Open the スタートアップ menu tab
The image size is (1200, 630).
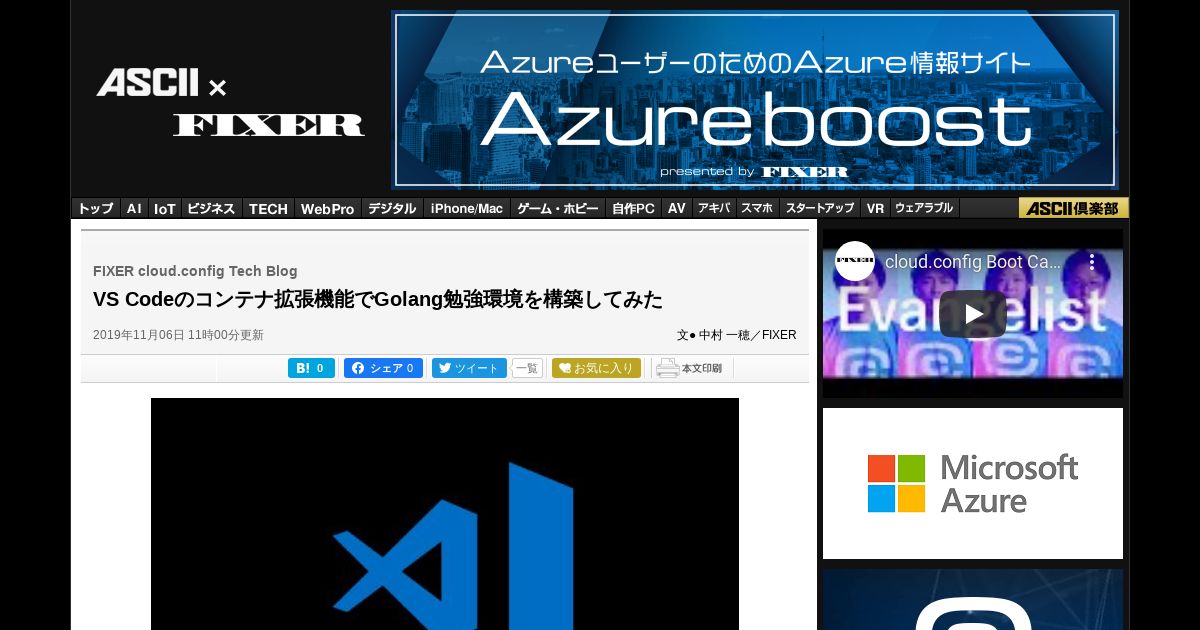(820, 208)
